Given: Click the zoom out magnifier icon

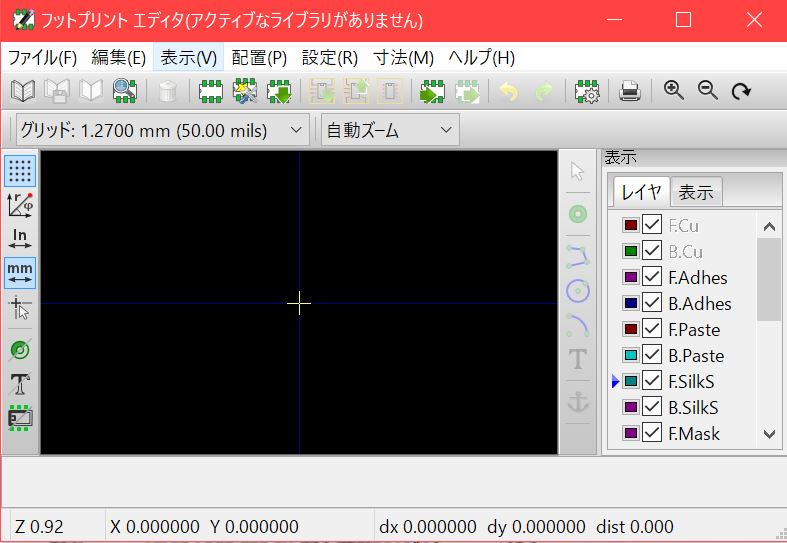Looking at the screenshot, I should pos(707,91).
